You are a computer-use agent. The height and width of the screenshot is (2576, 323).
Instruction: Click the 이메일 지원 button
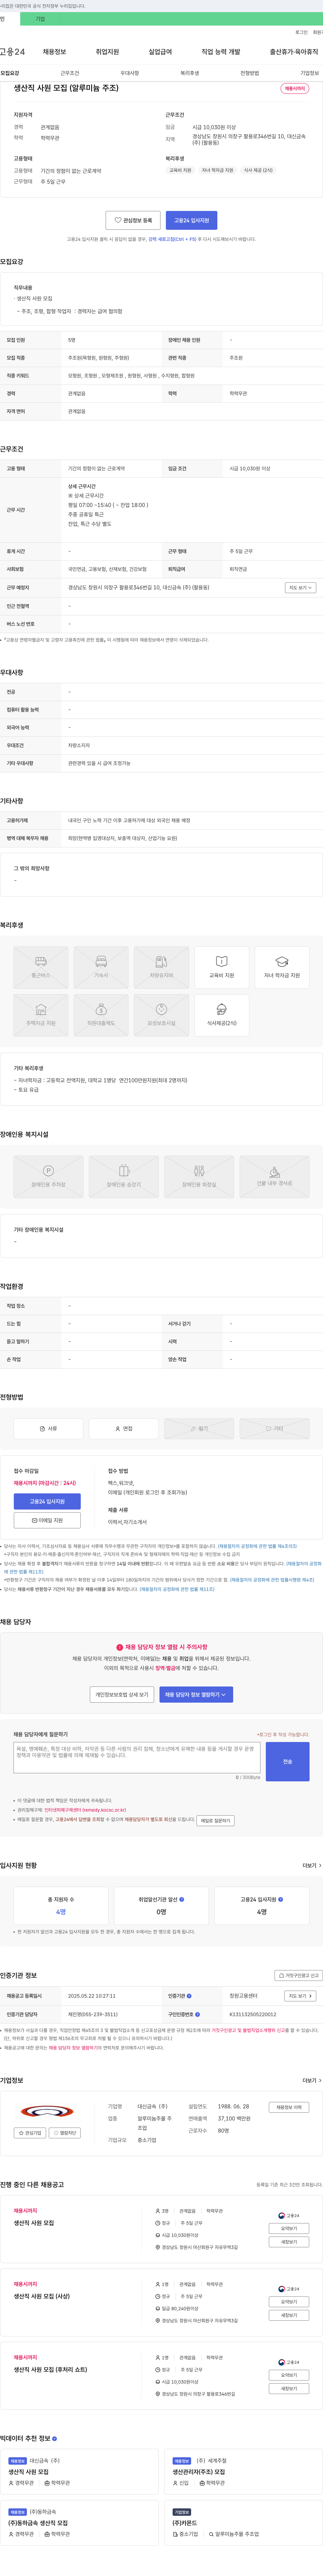coord(47,1520)
